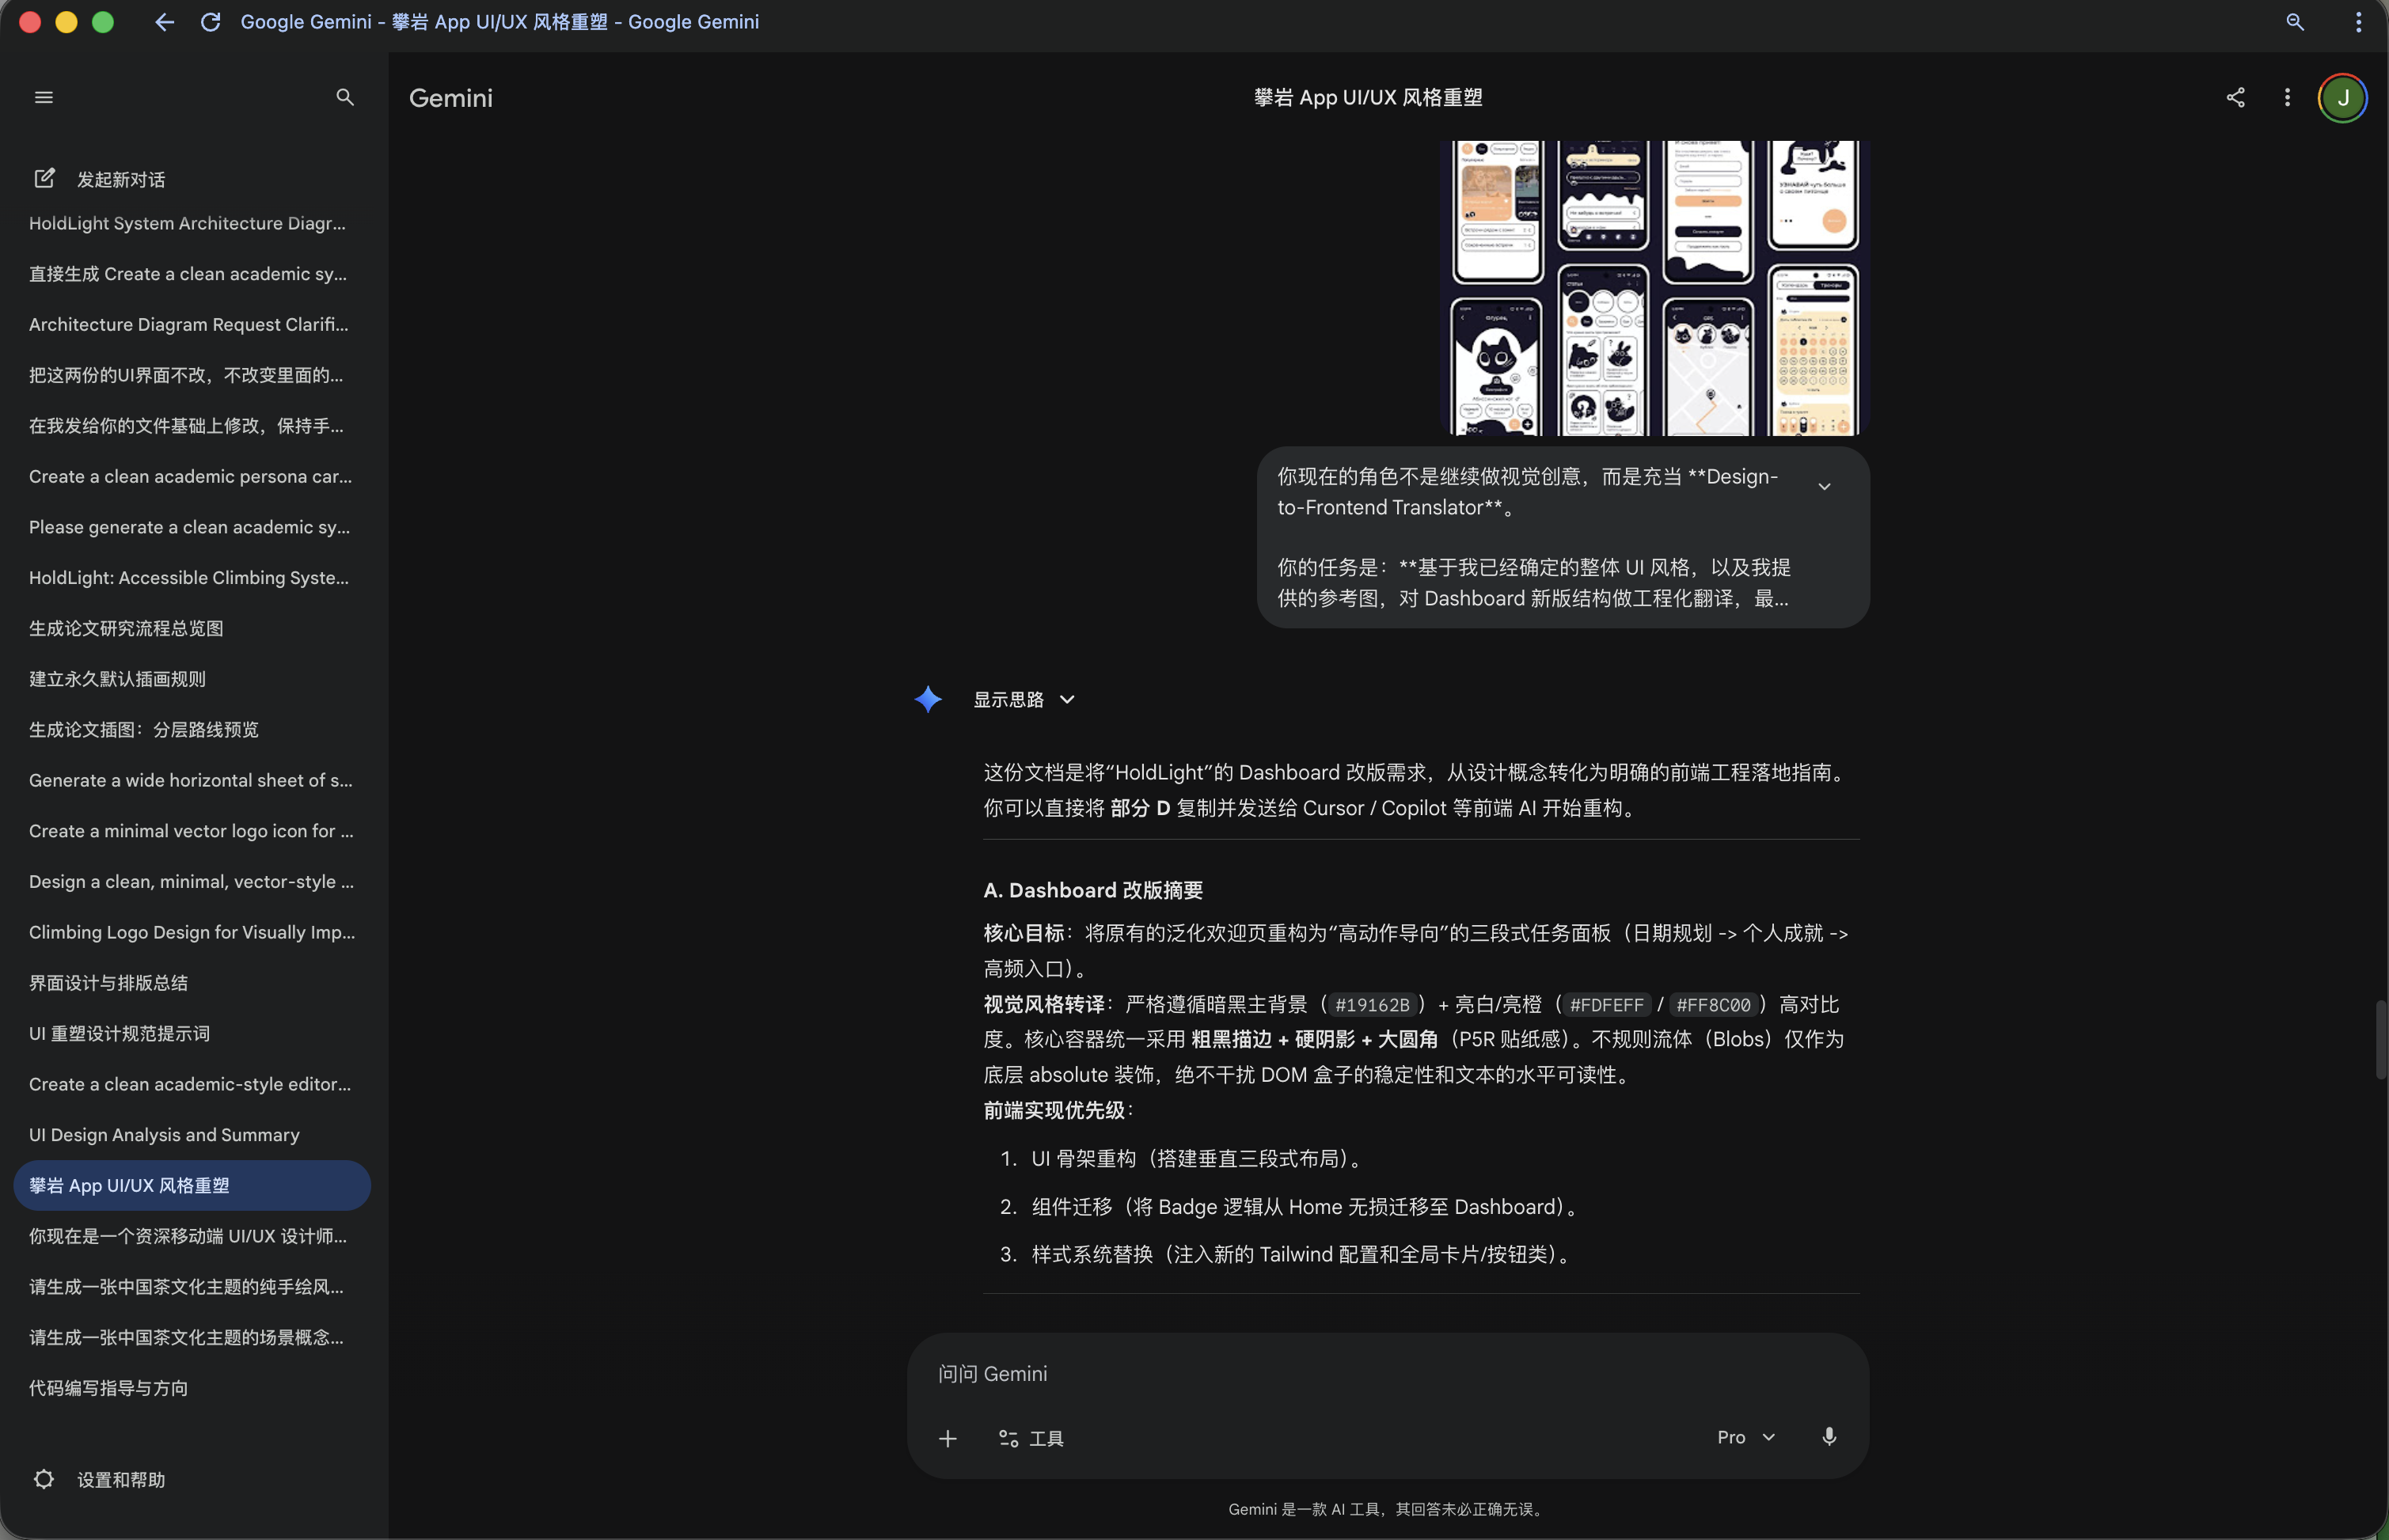Open the uploaded UI reference image thumbnail

coord(1656,288)
